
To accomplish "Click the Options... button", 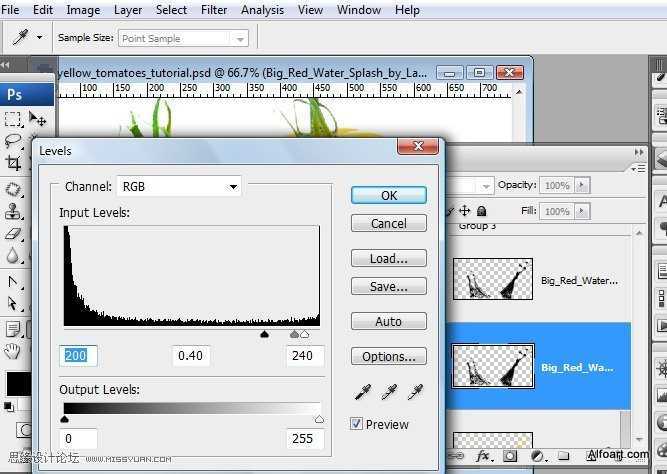I will (389, 357).
